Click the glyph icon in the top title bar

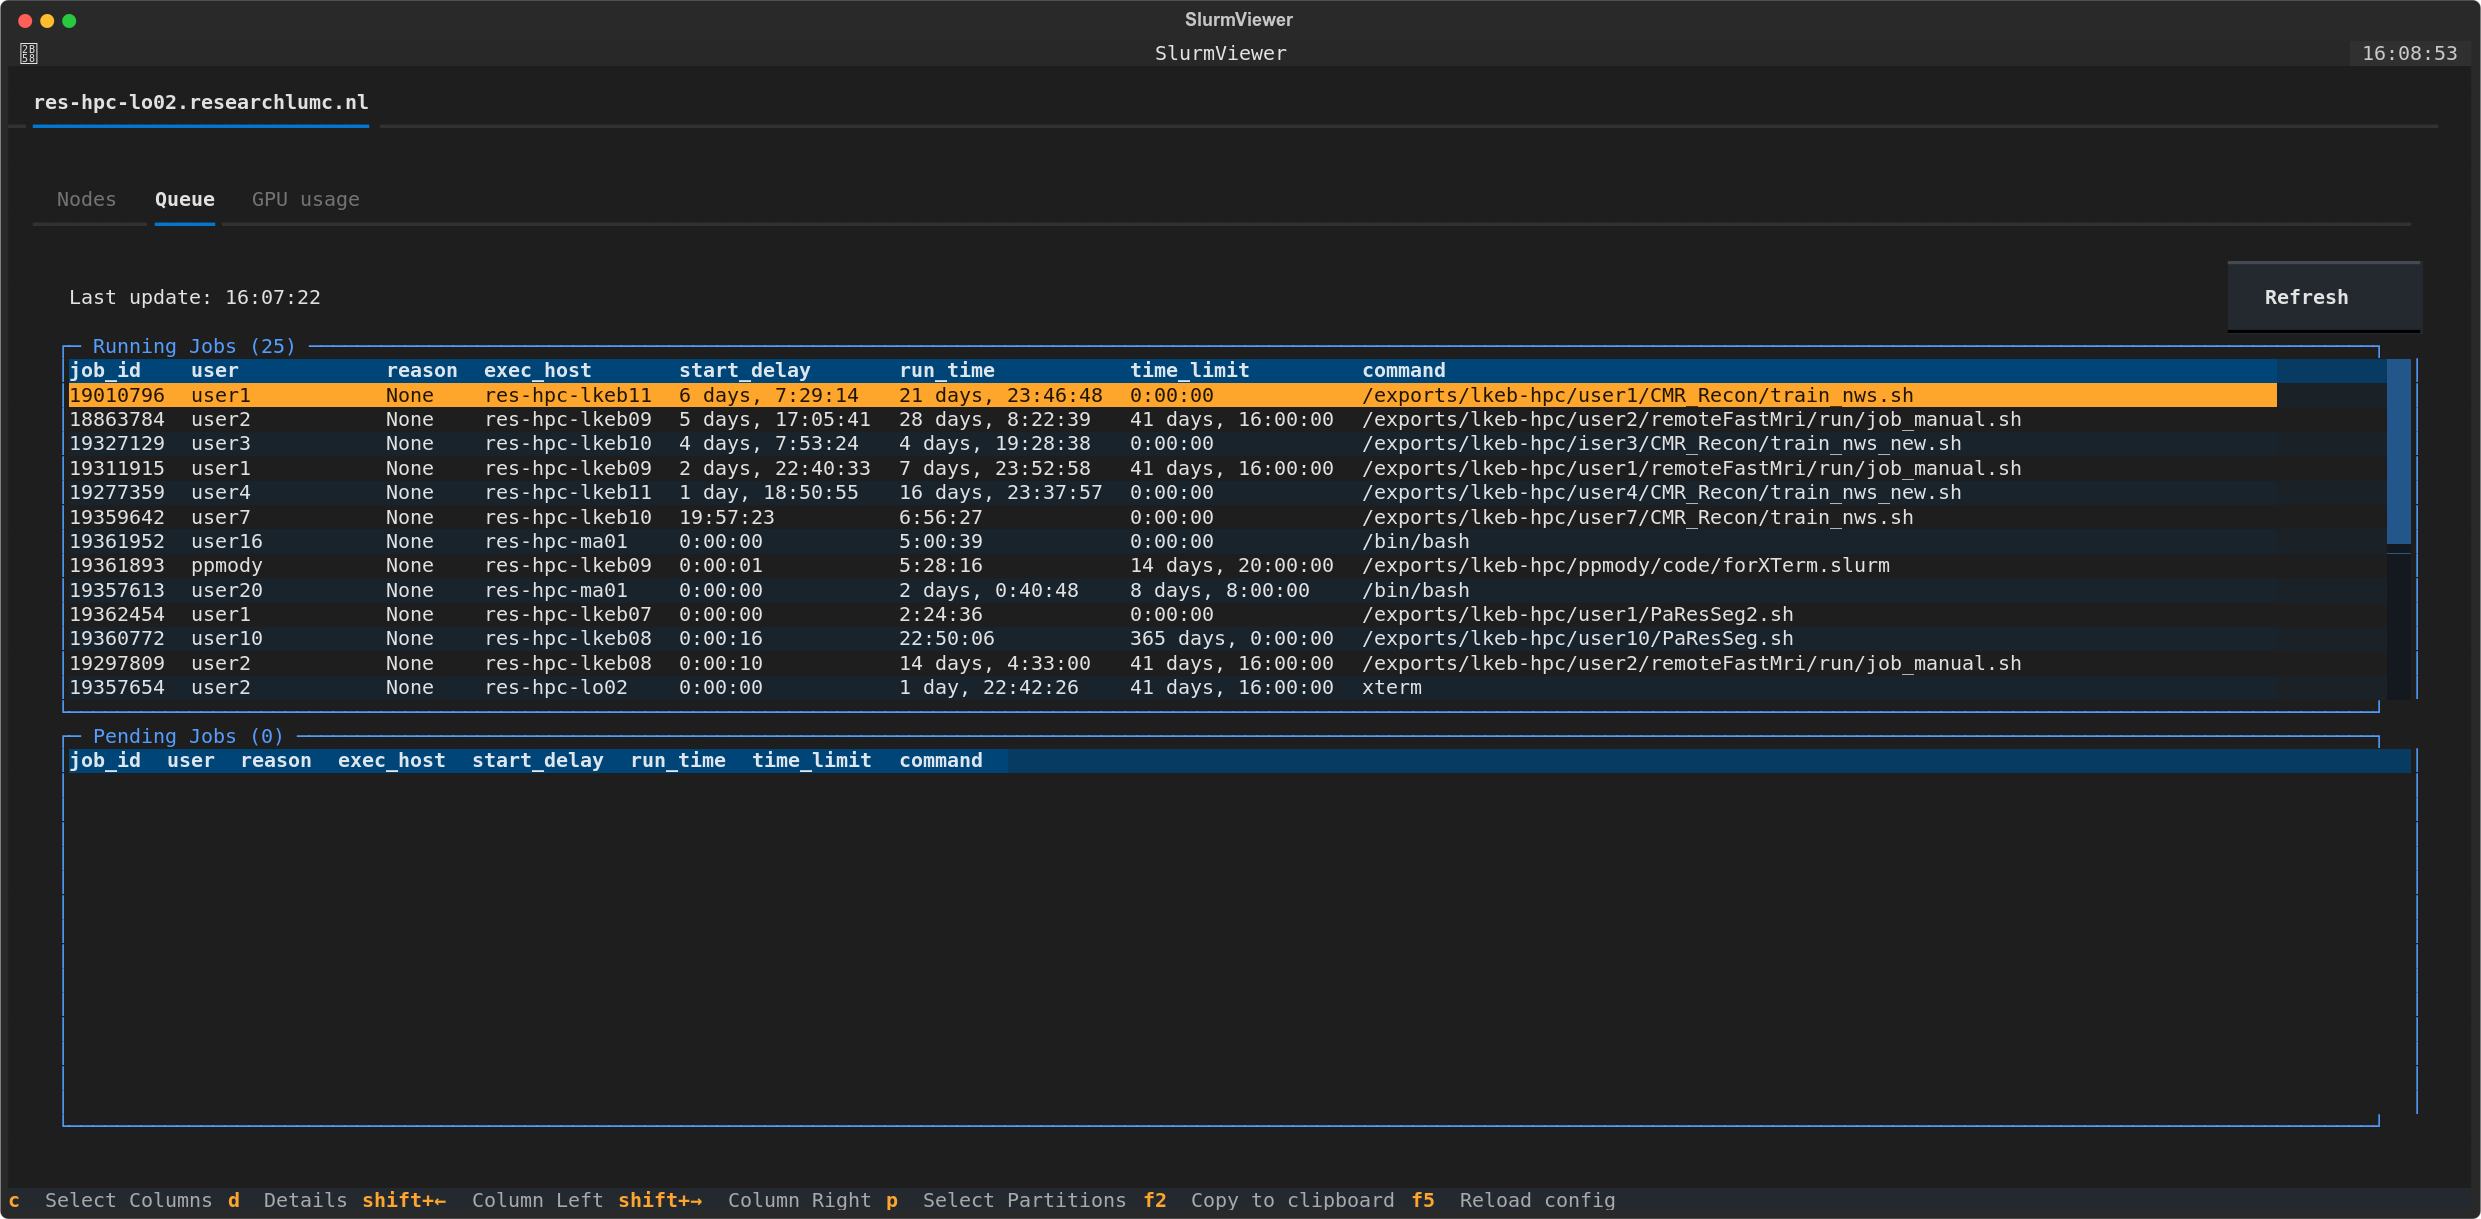[x=29, y=52]
